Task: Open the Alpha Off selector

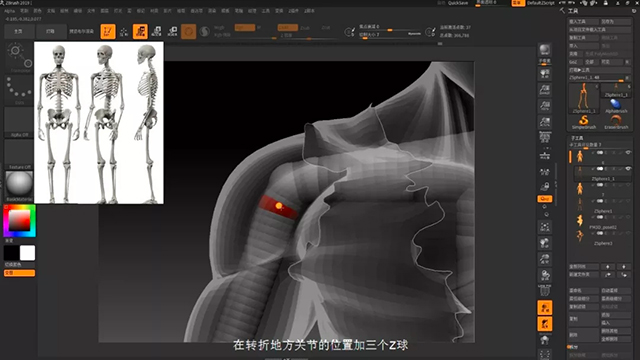Action: pos(19,122)
